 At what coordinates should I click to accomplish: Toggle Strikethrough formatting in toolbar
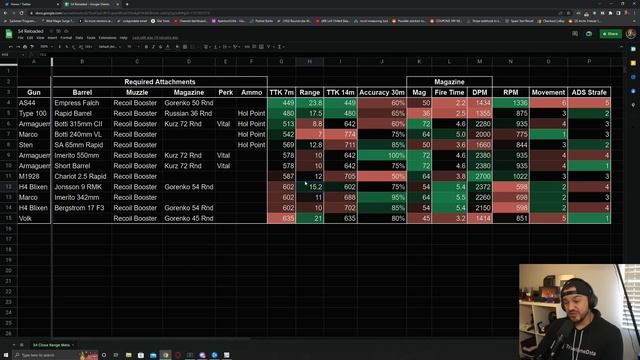[x=160, y=47]
